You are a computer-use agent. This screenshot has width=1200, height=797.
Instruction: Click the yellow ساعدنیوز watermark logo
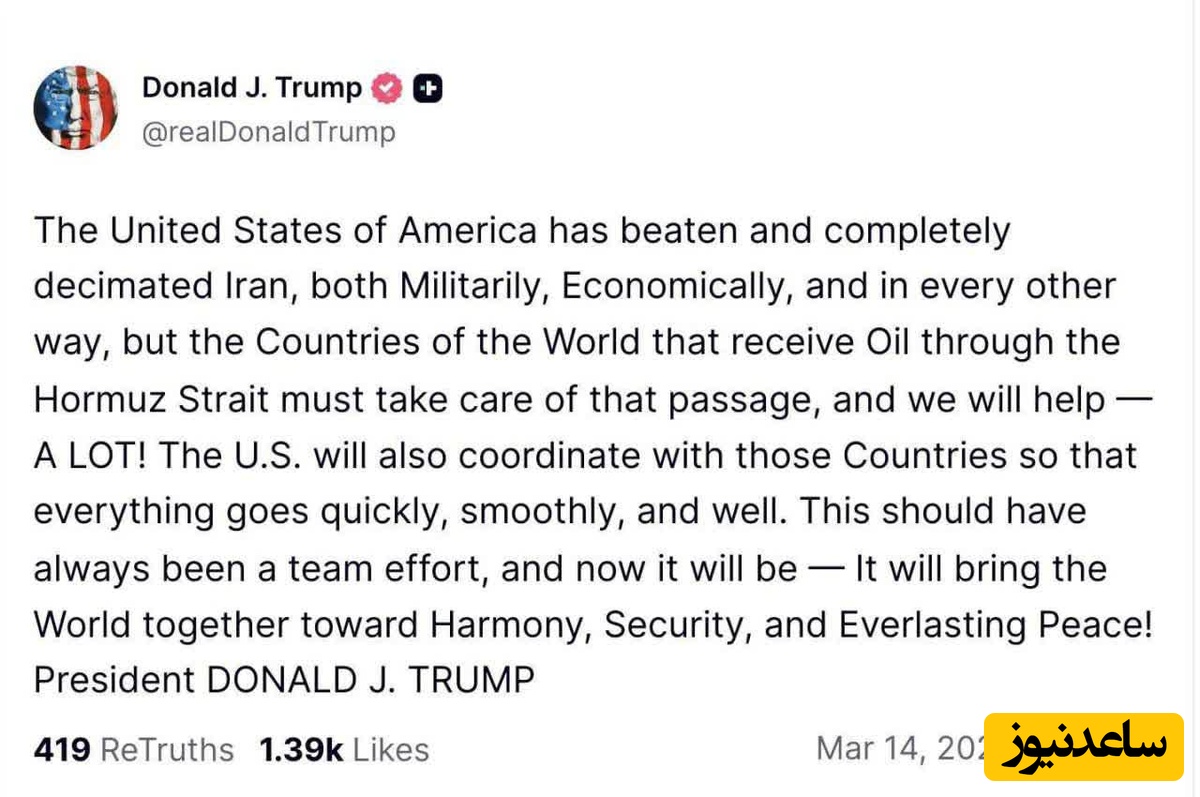(1085, 746)
